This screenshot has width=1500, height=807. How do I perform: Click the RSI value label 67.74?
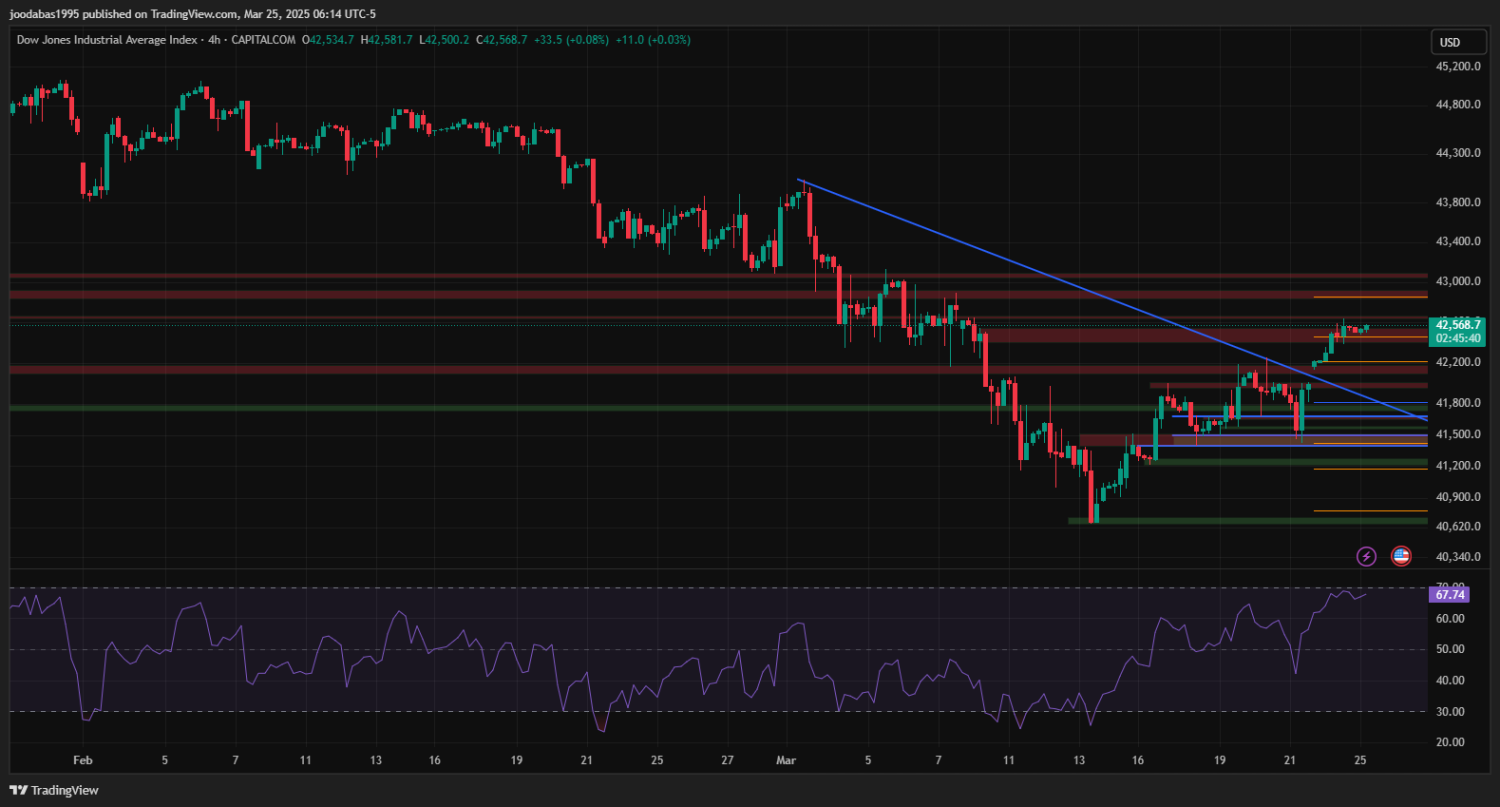pos(1449,595)
